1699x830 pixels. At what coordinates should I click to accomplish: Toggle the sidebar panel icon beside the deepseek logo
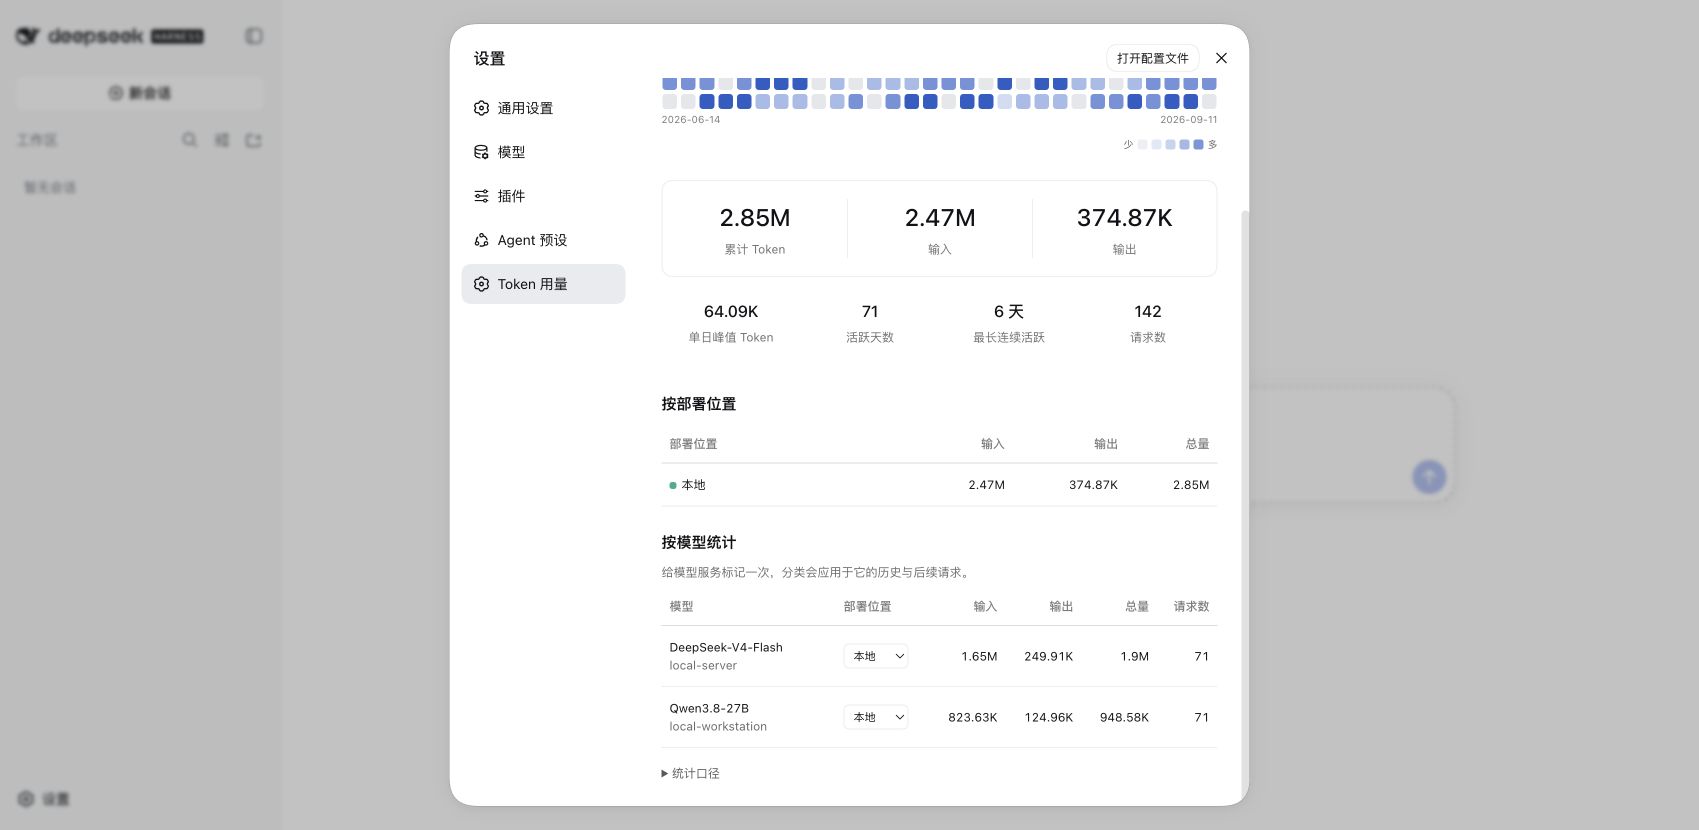(254, 36)
